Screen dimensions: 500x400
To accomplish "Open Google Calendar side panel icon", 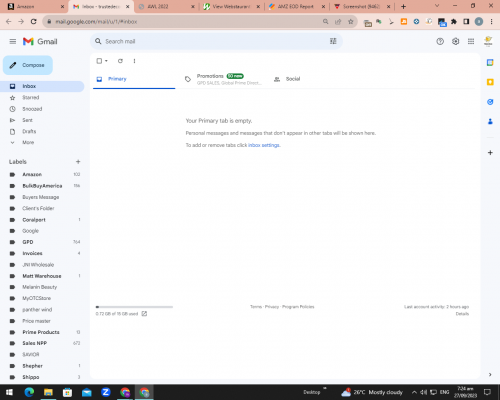I will (490, 62).
